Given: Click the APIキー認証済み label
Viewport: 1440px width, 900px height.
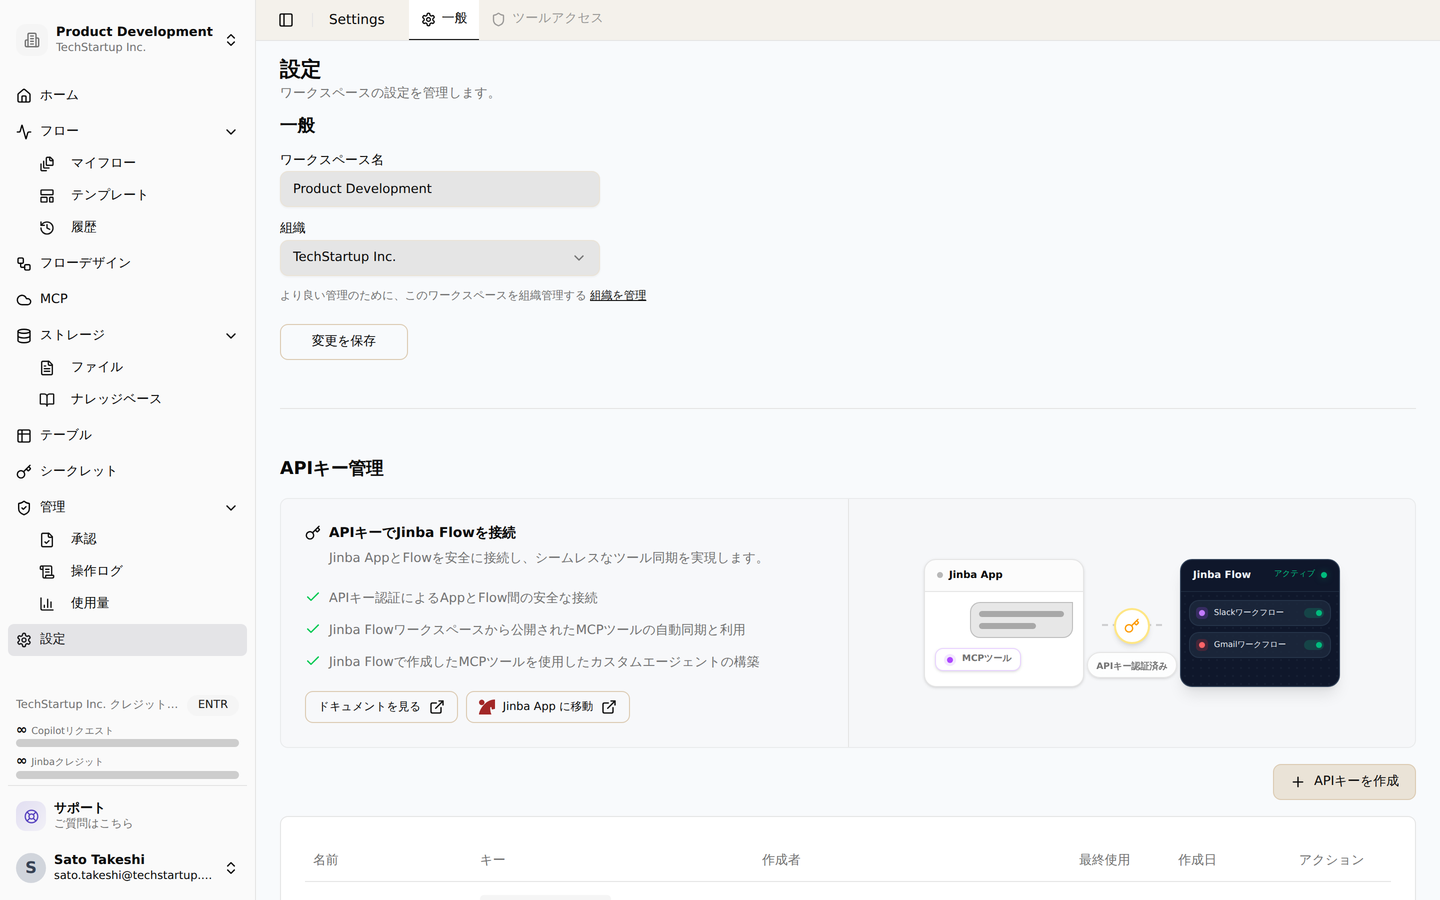Looking at the screenshot, I should pos(1131,666).
